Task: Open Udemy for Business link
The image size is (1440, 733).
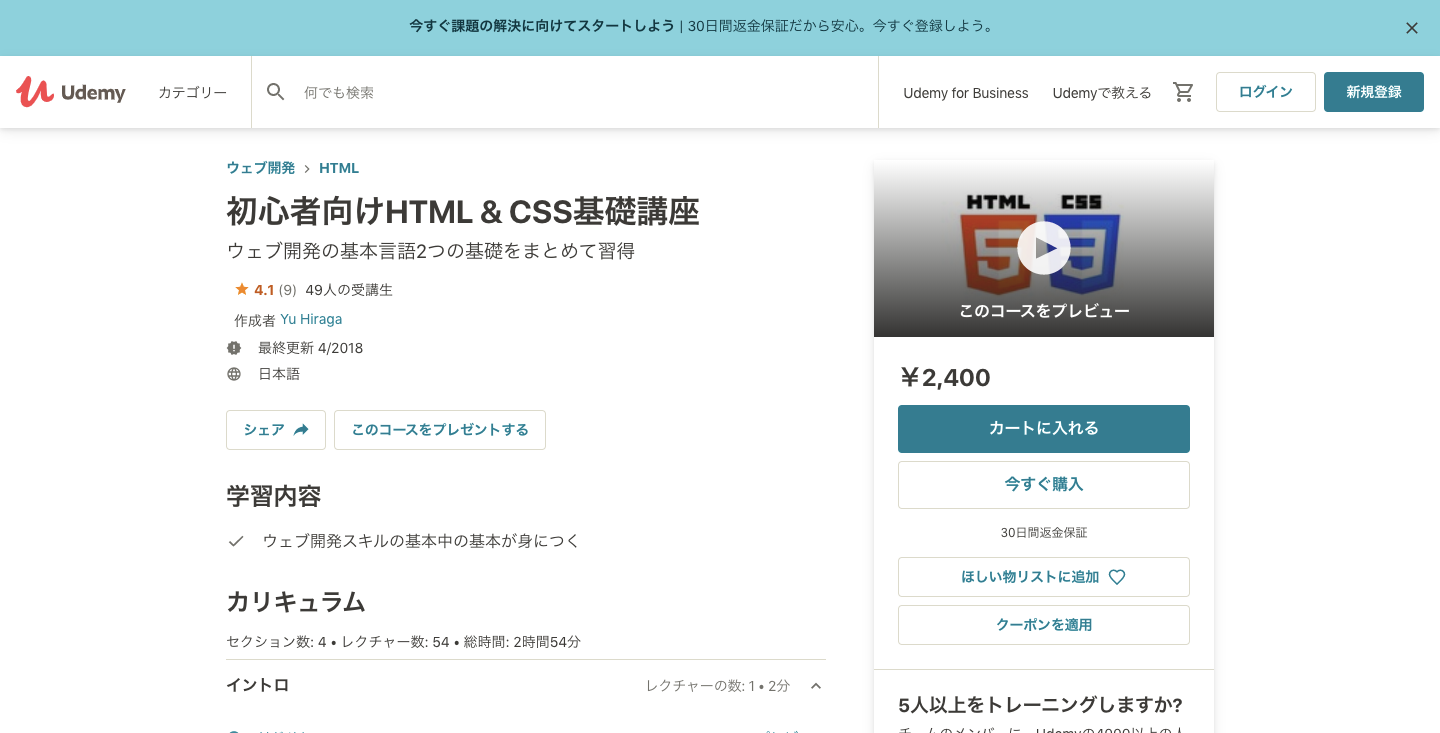Action: point(966,93)
